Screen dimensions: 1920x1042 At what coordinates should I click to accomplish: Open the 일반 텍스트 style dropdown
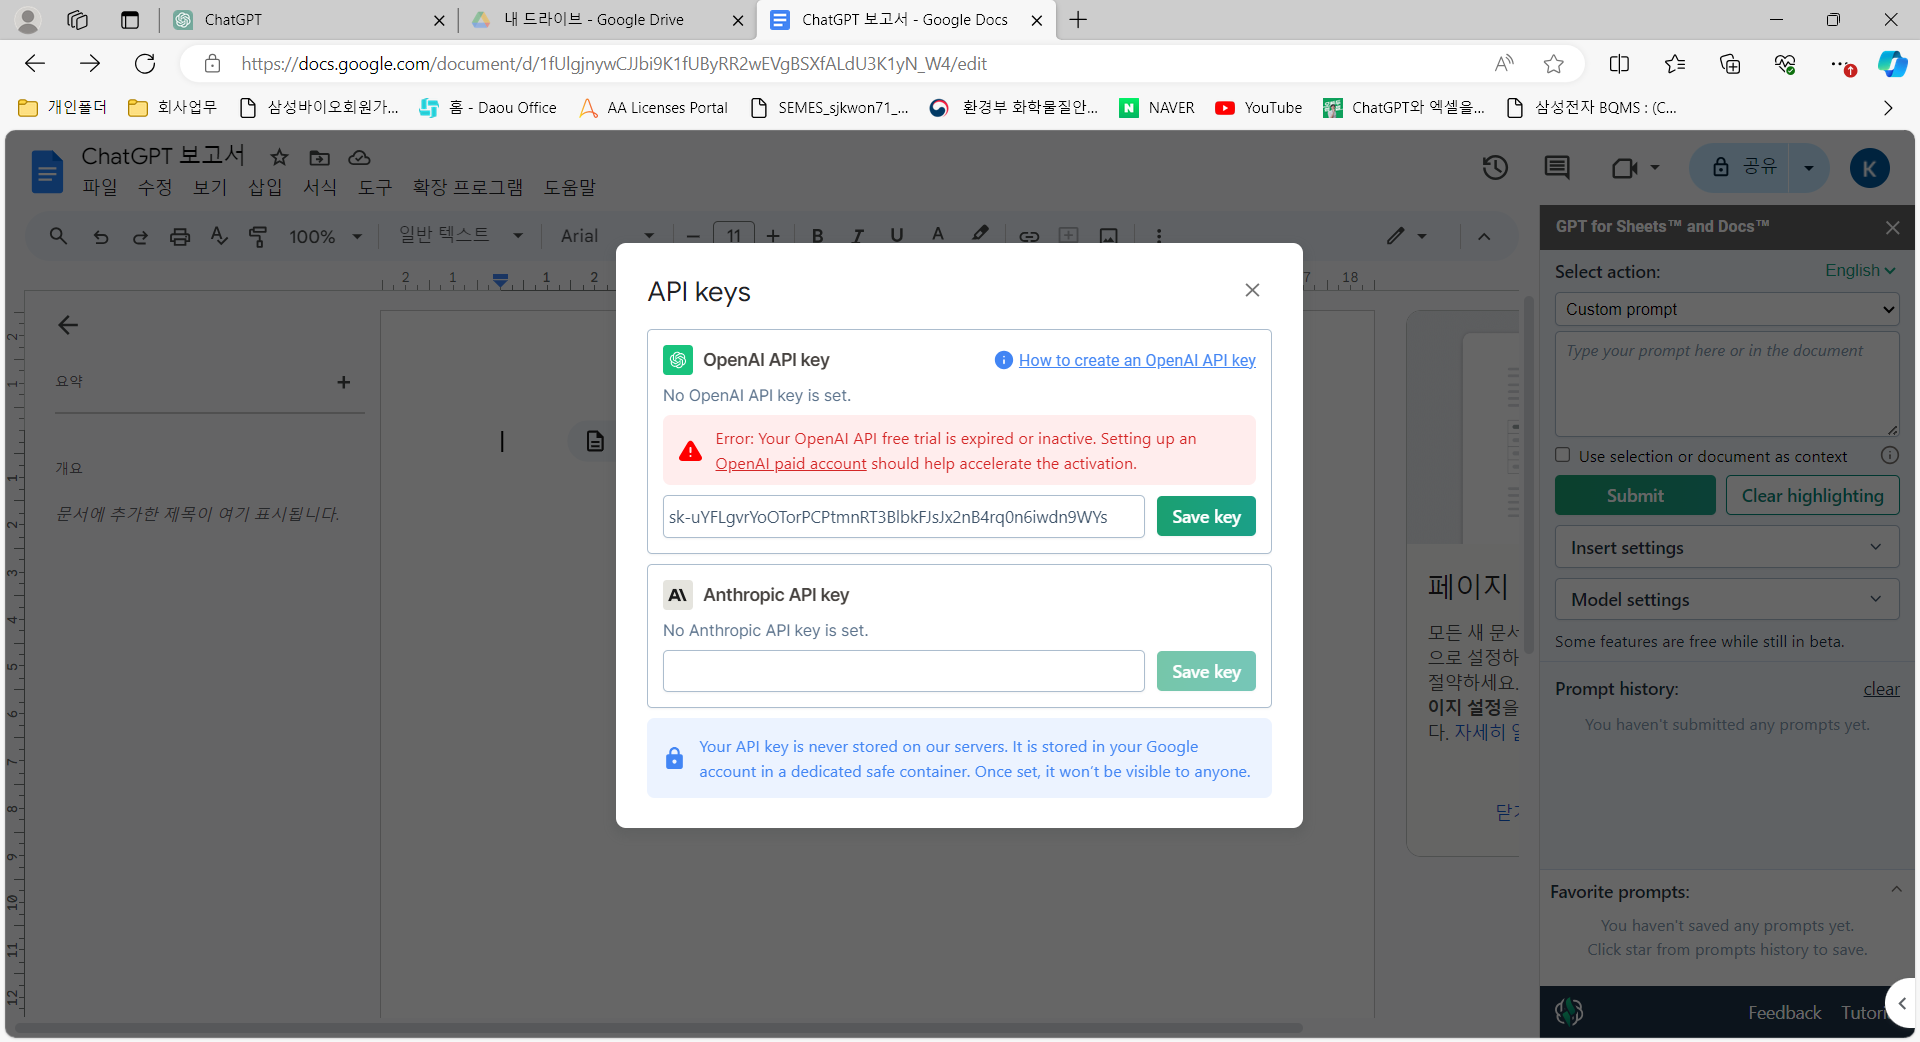(x=461, y=235)
